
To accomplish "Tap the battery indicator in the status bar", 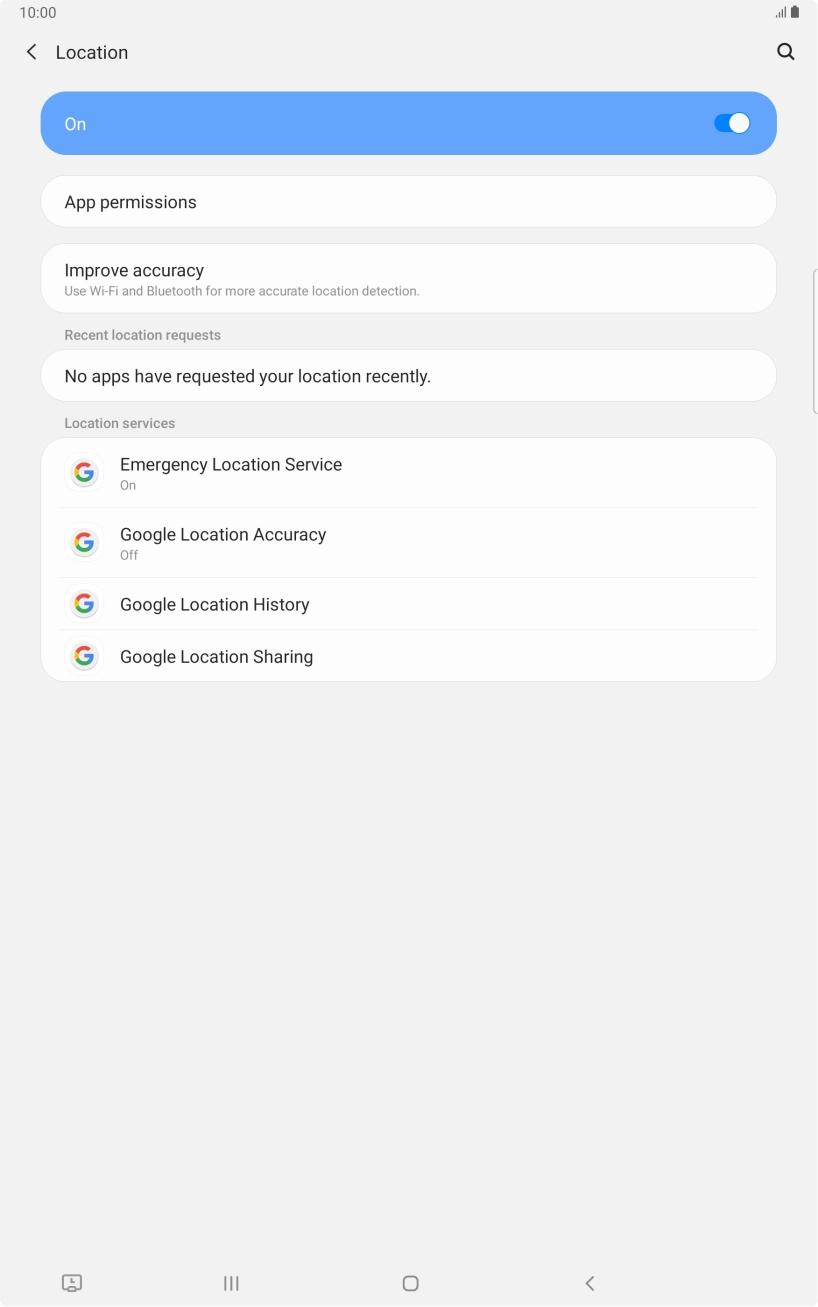I will click(796, 12).
